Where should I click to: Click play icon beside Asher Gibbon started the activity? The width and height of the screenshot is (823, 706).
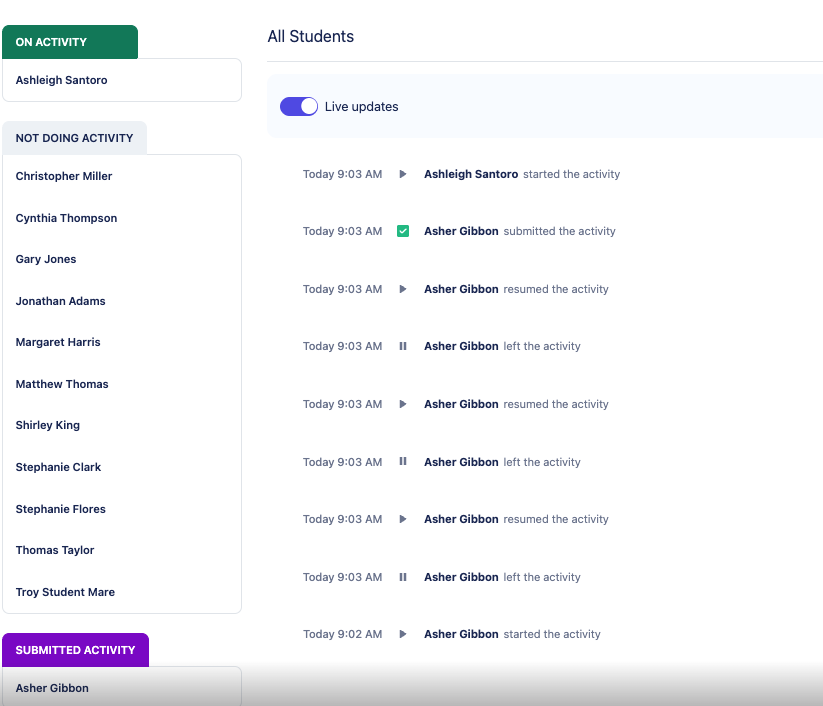(x=403, y=634)
